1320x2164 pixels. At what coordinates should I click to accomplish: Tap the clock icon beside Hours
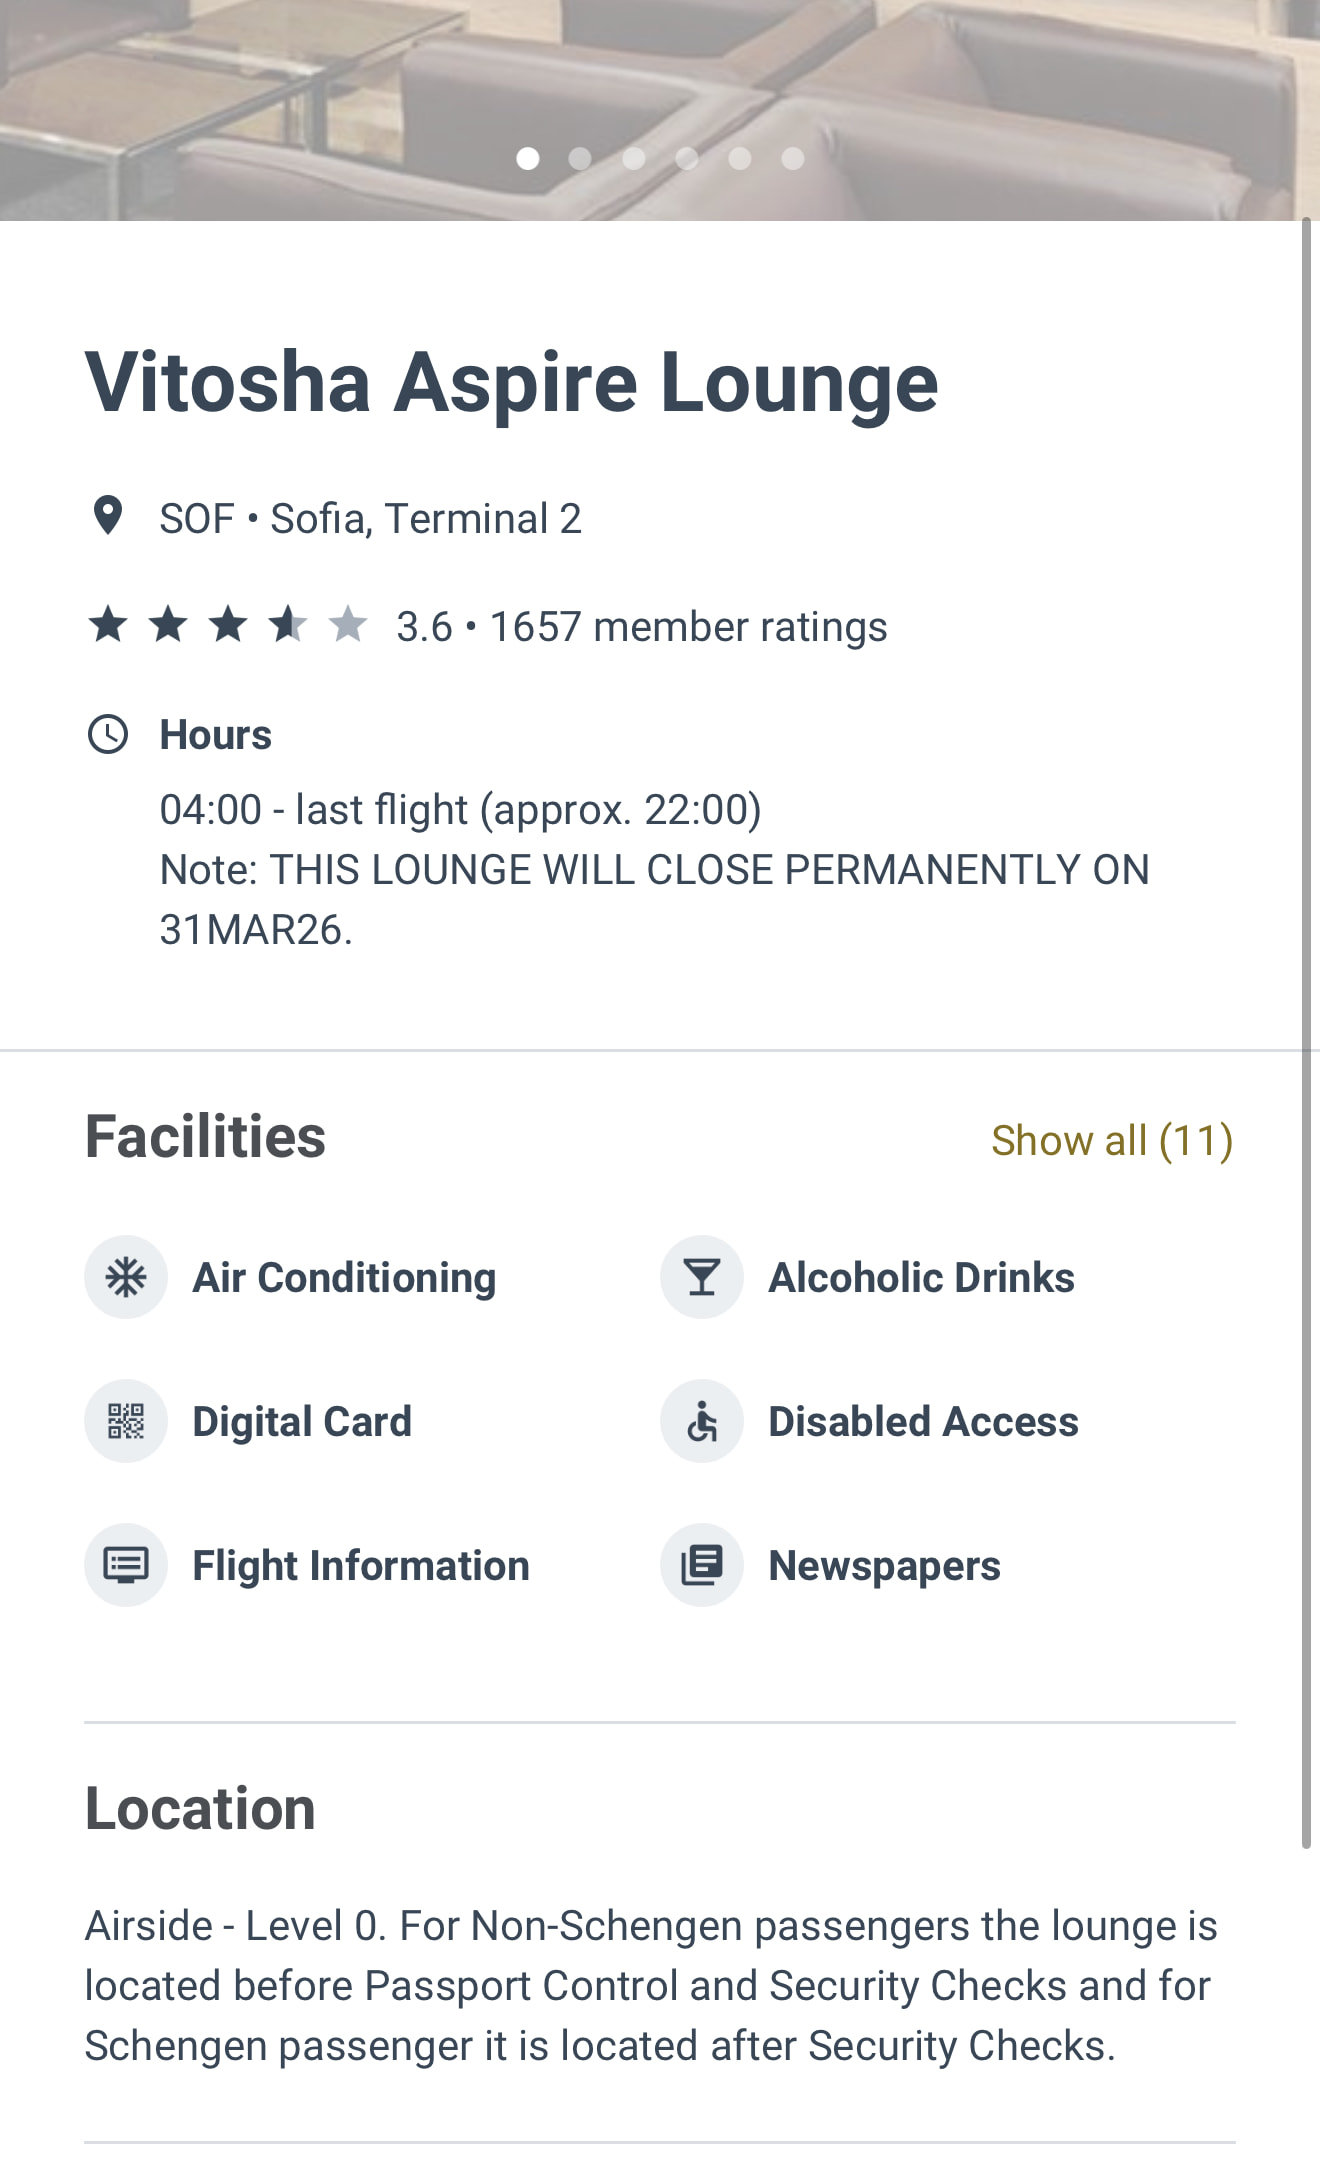coord(108,734)
